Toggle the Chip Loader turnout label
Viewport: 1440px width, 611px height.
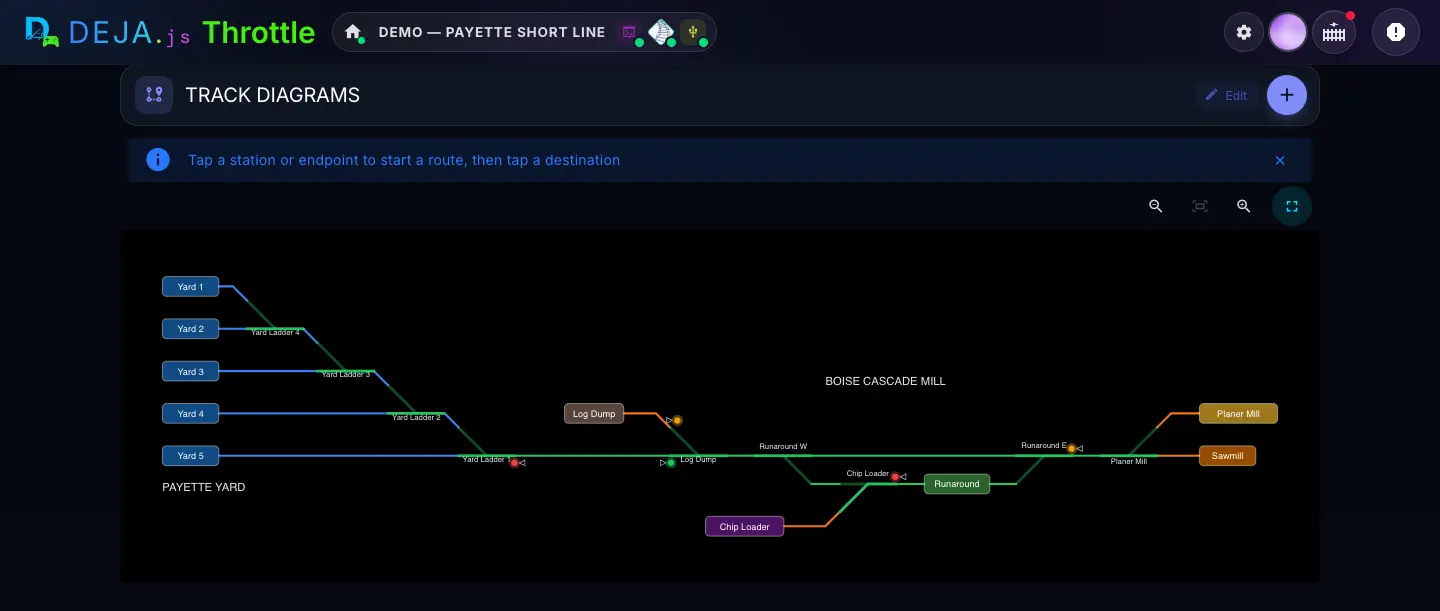(x=867, y=473)
